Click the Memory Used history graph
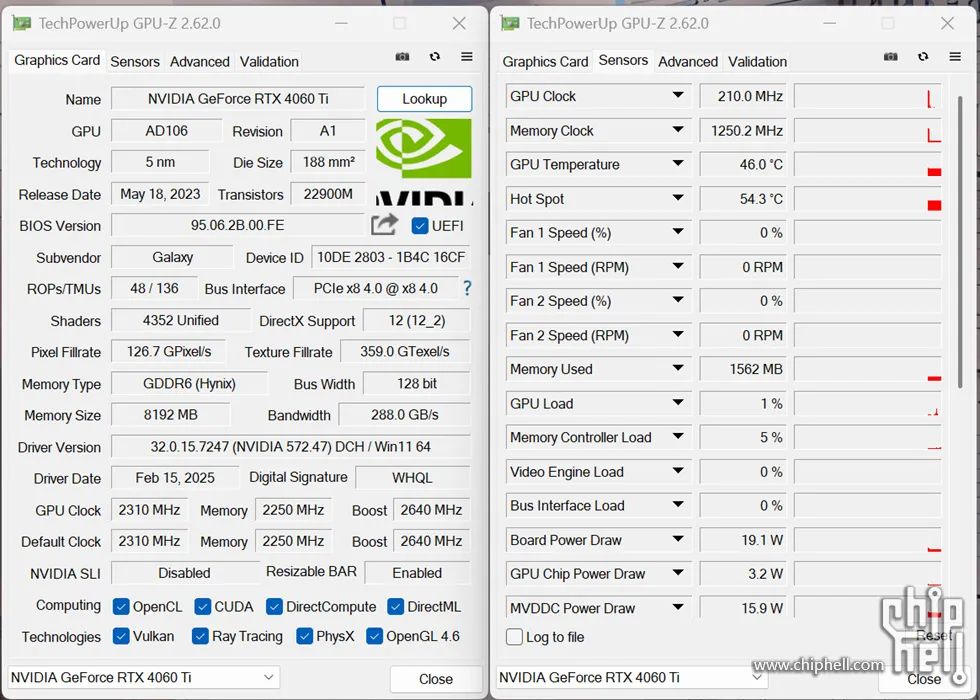The image size is (980, 700). (868, 369)
